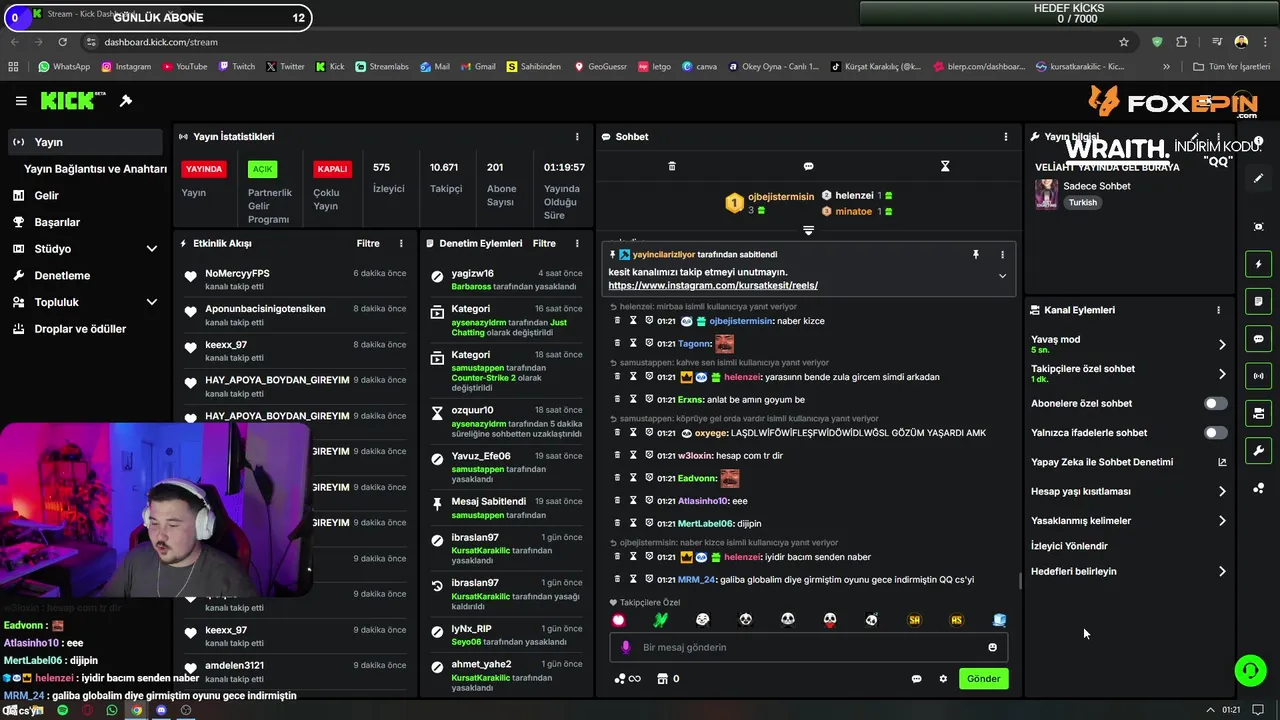This screenshot has width=1280, height=720.
Task: Toggle Abonelere özel sohbet switch
Action: point(1215,404)
